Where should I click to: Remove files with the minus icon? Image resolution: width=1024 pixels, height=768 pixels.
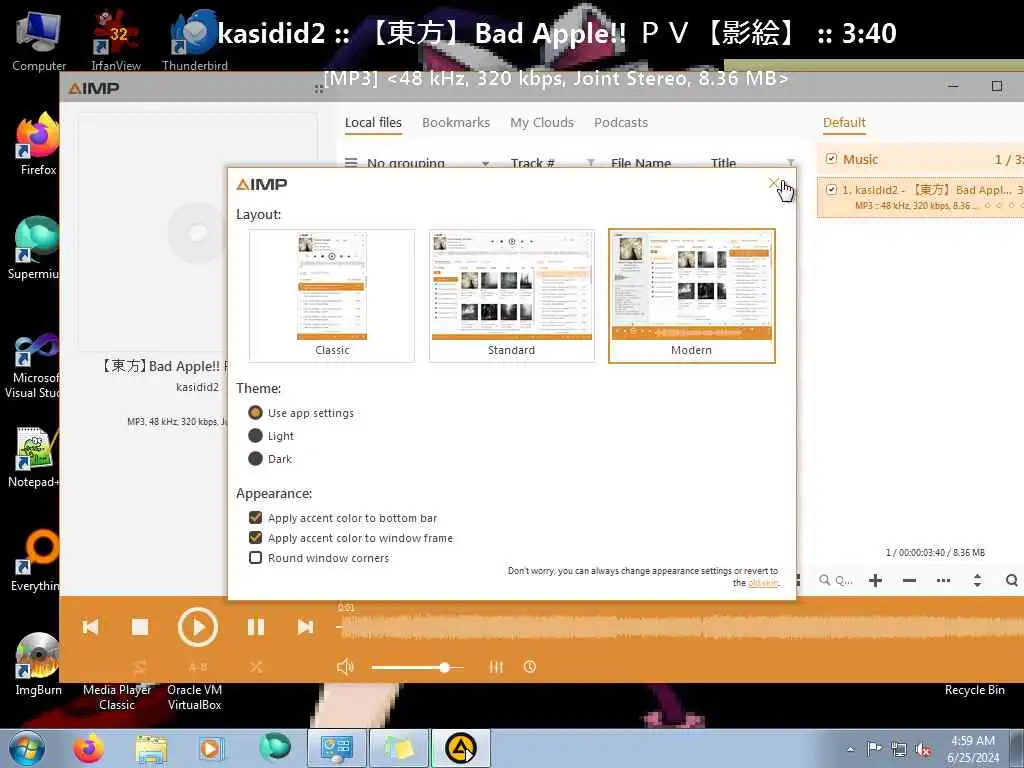tap(909, 580)
